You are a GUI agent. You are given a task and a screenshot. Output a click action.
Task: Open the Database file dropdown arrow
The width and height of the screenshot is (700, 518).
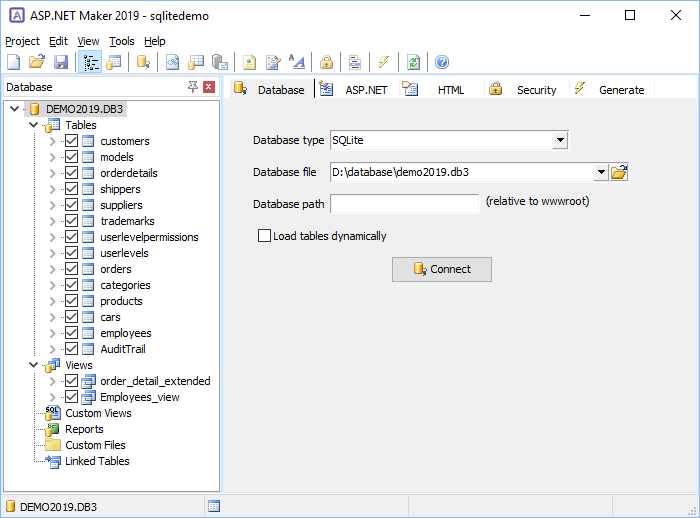(x=601, y=172)
